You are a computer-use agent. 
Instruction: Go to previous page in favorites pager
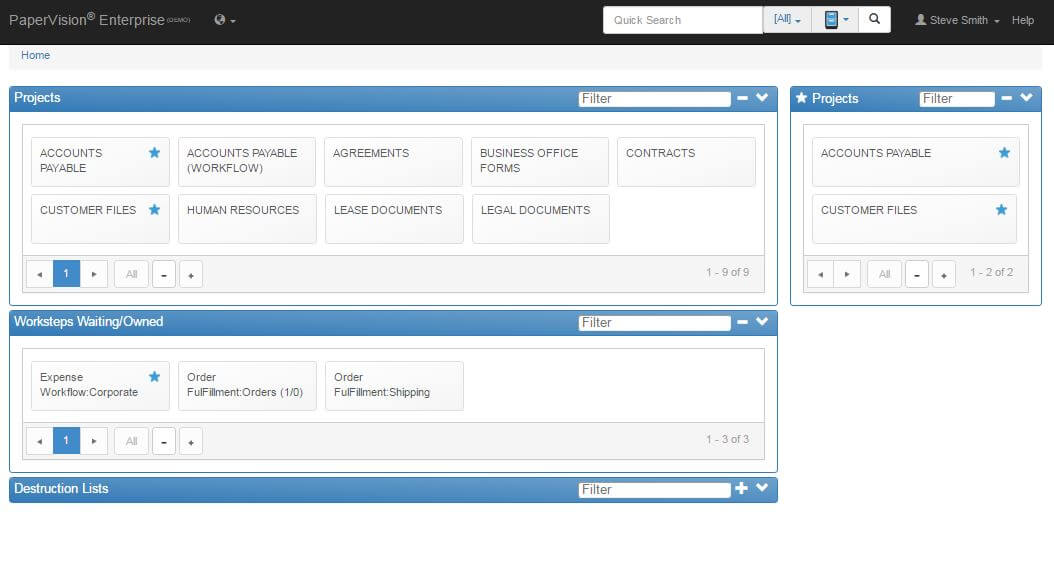click(x=820, y=274)
